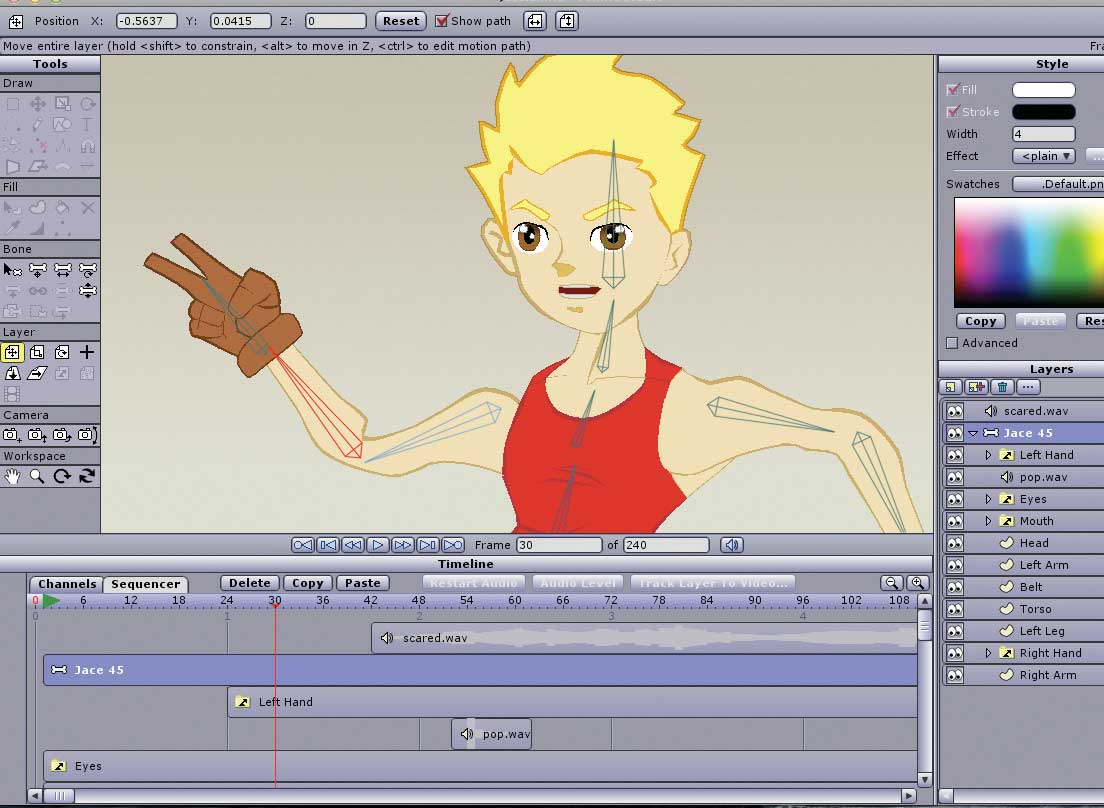Viewport: 1104px width, 808px height.
Task: Uncheck the Show path checkbox
Action: click(x=442, y=20)
